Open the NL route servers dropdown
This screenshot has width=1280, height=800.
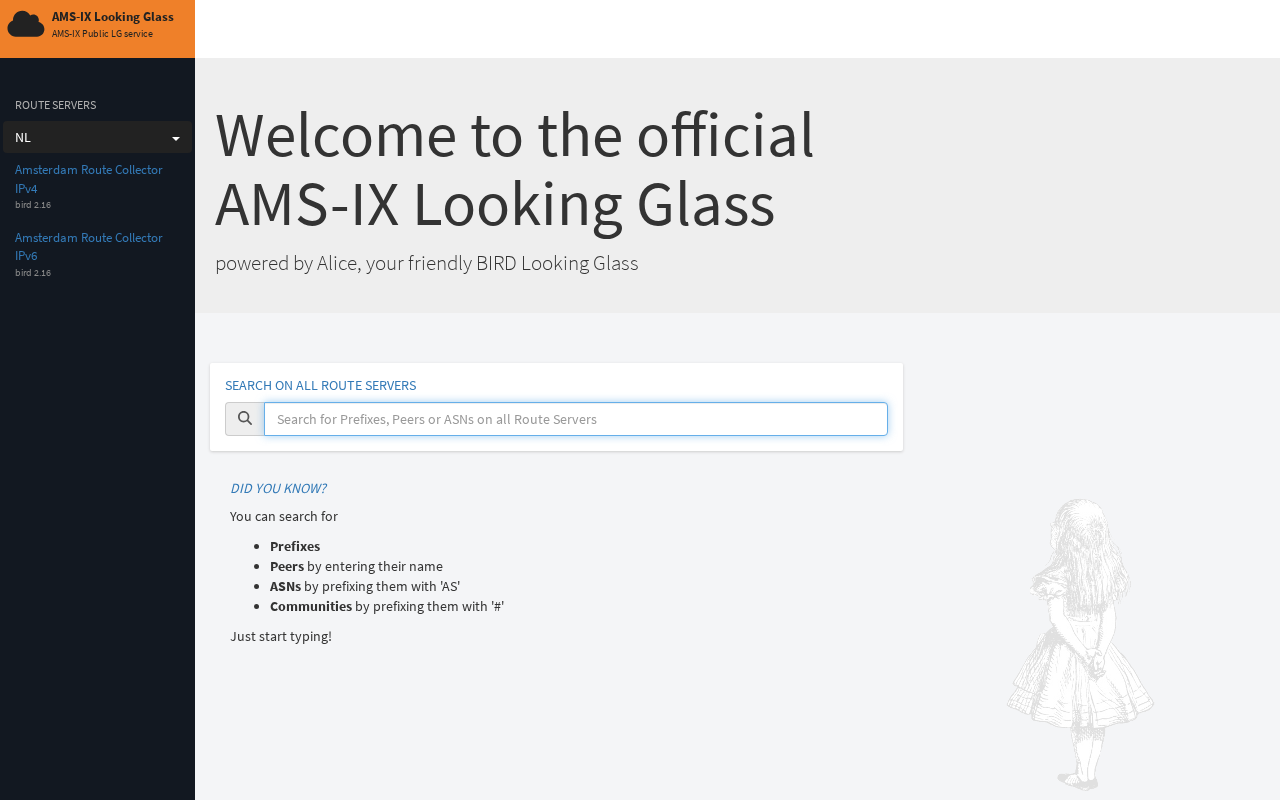point(97,137)
